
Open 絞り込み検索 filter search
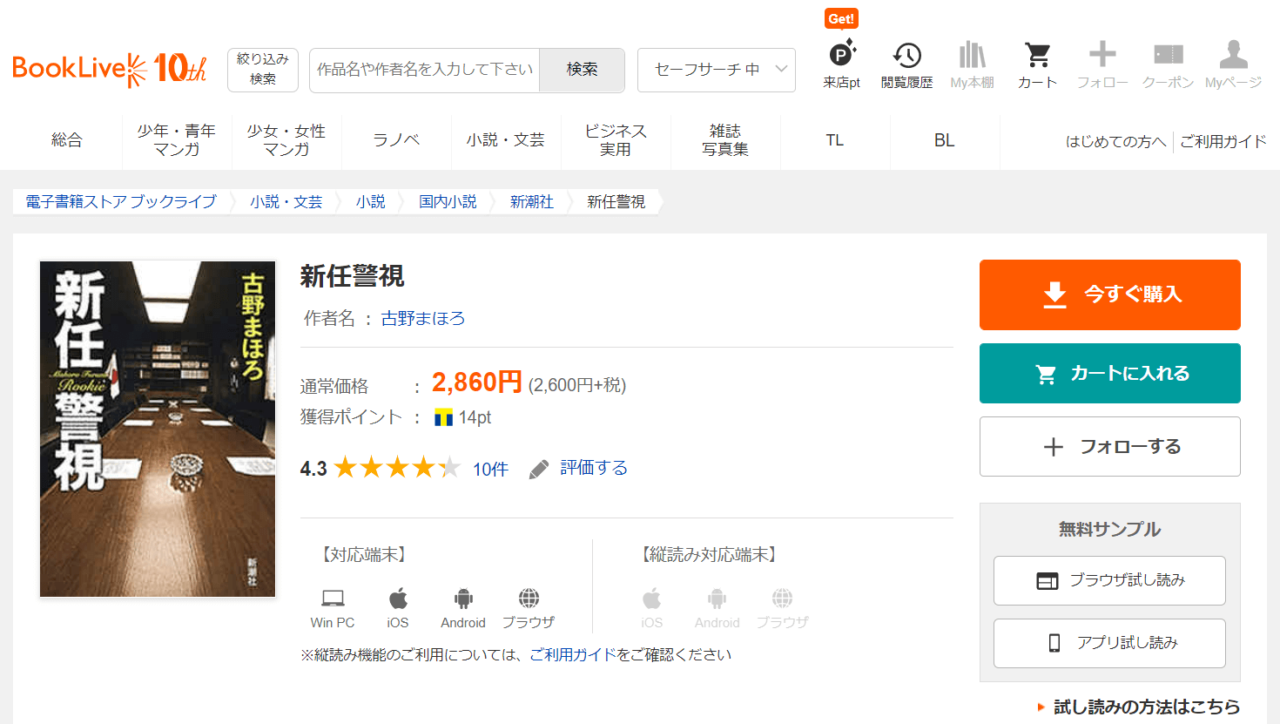tap(263, 70)
